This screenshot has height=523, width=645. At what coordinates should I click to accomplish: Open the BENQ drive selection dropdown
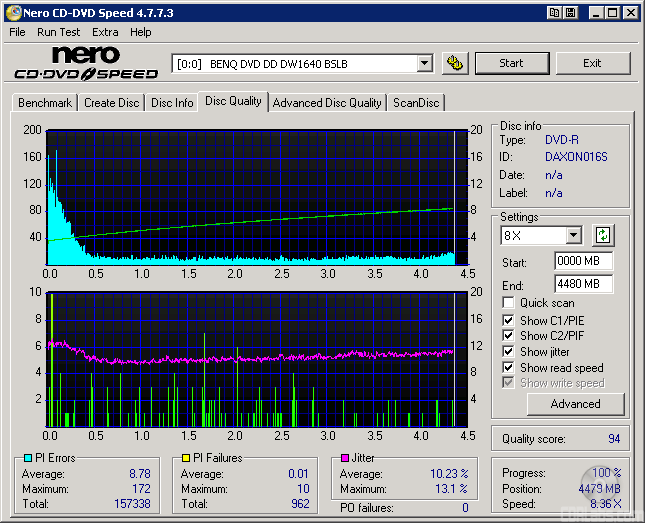424,63
